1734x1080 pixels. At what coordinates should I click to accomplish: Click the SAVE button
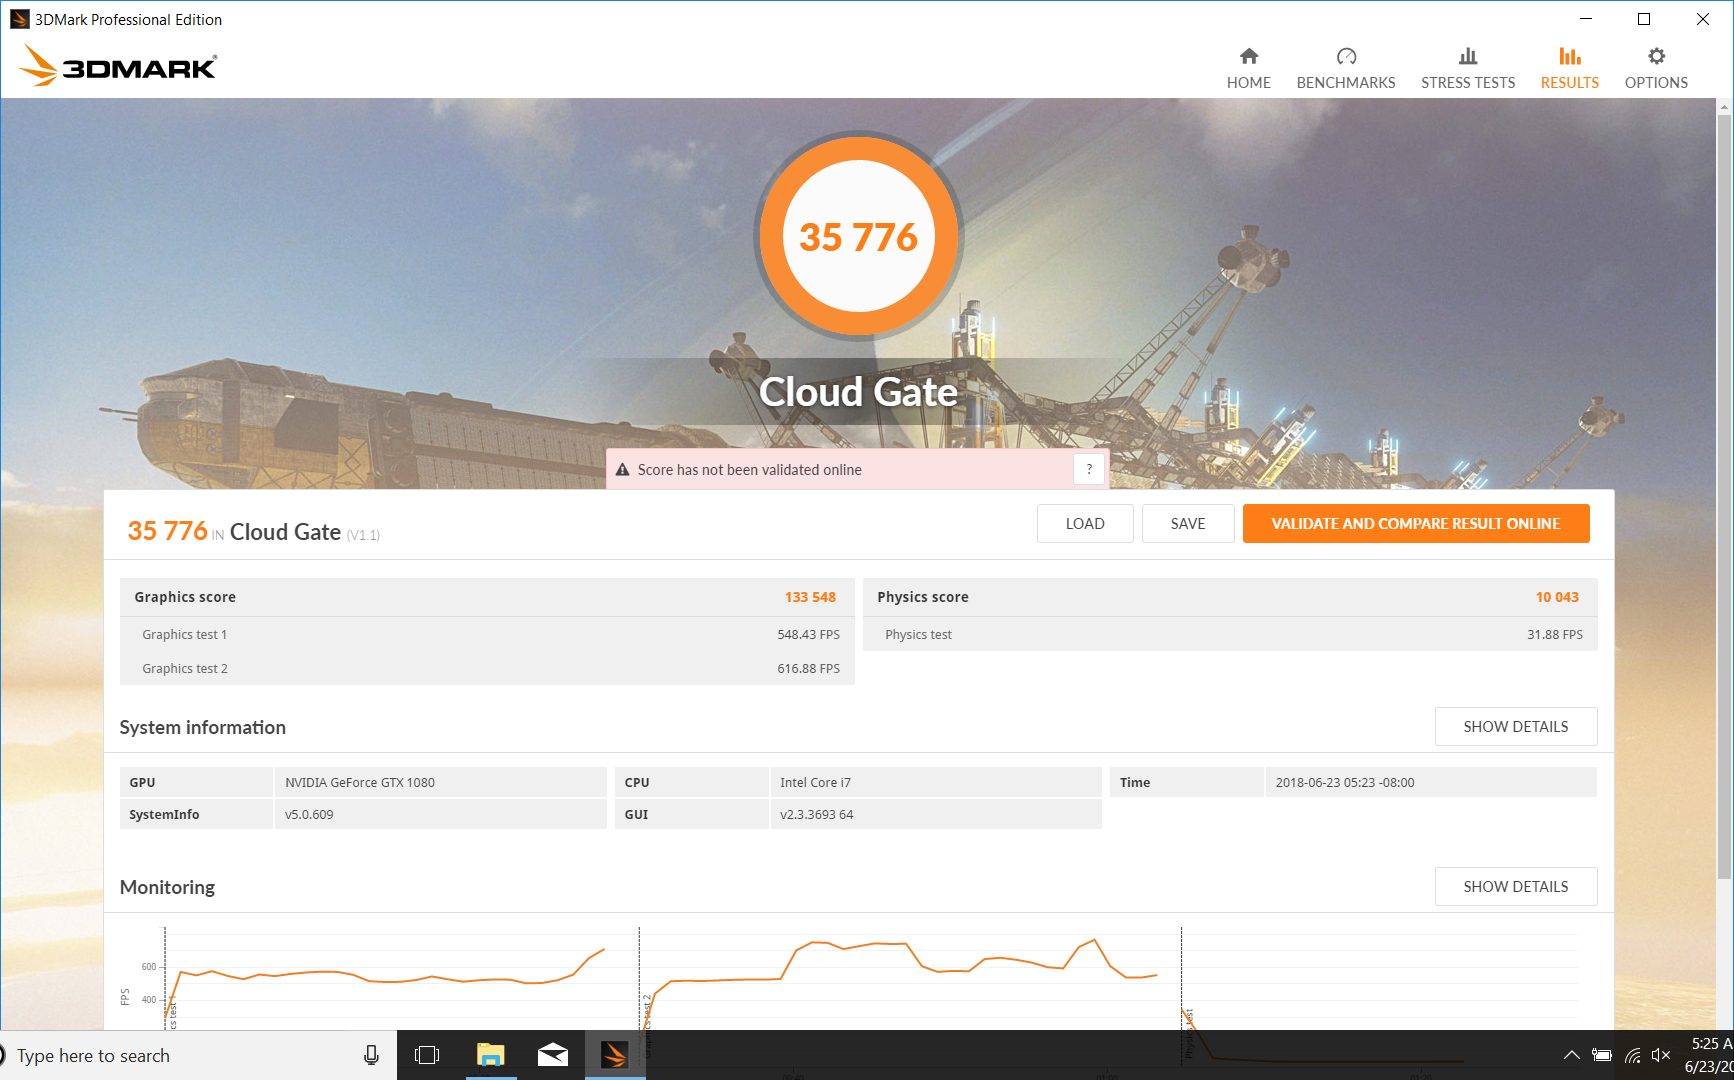click(1188, 524)
